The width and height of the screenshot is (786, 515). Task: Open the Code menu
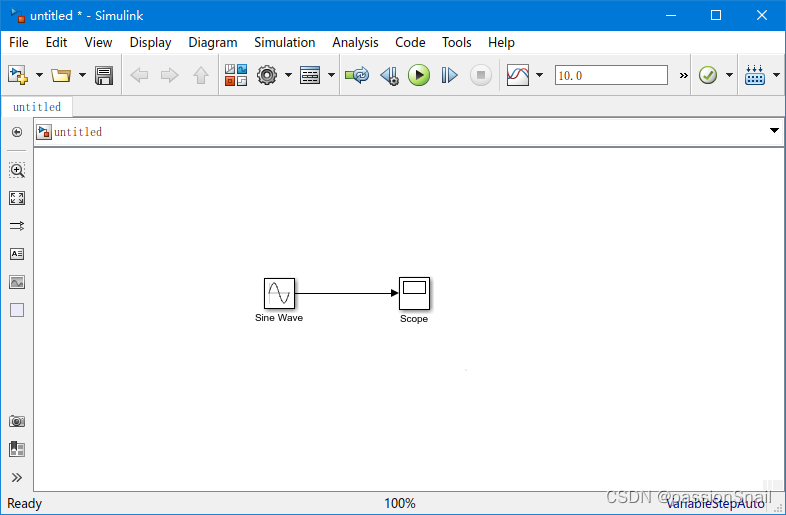[410, 43]
